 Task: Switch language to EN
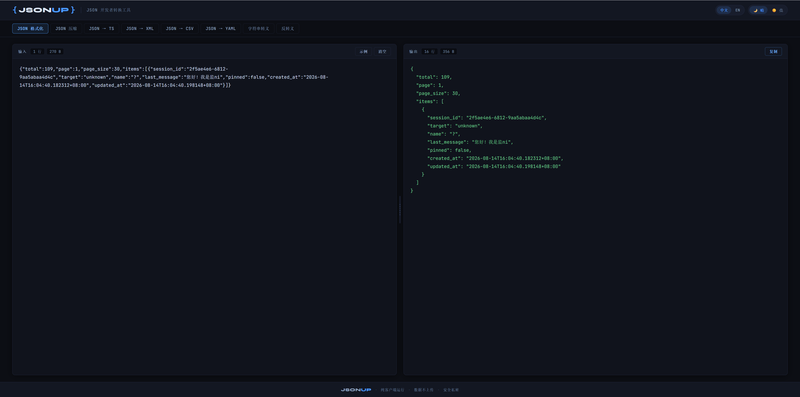tap(737, 10)
